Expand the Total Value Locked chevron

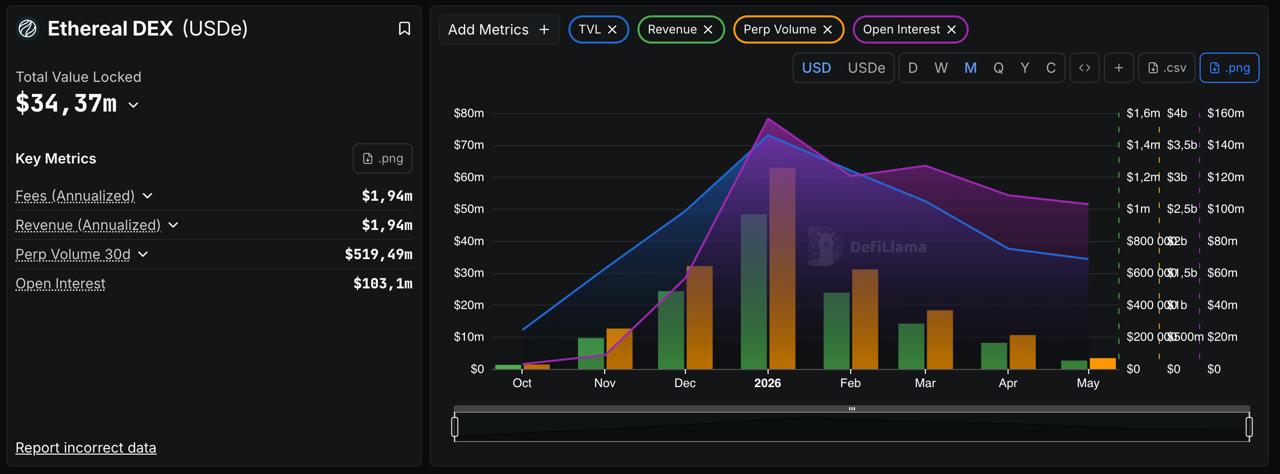click(133, 104)
